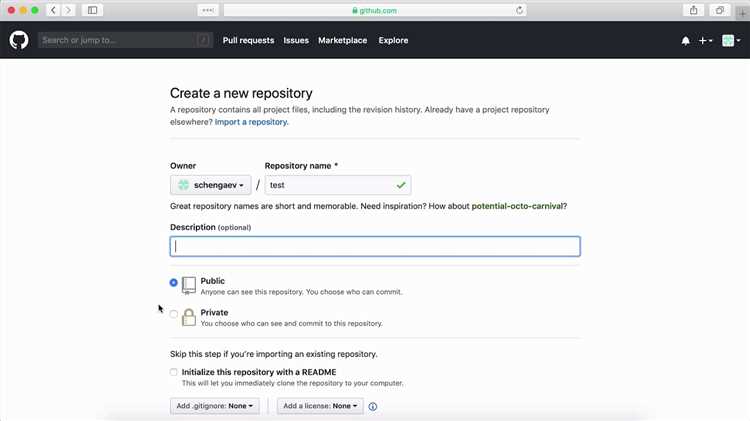This screenshot has height=421, width=750.
Task: Open the Safari share menu
Action: coord(694,10)
